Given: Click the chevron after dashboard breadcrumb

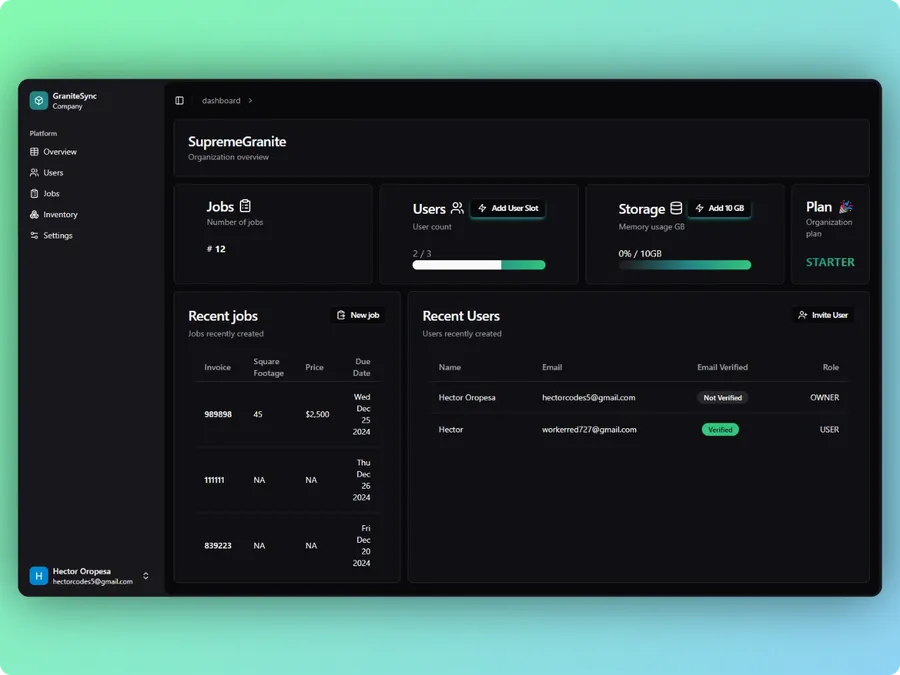Looking at the screenshot, I should tap(251, 101).
